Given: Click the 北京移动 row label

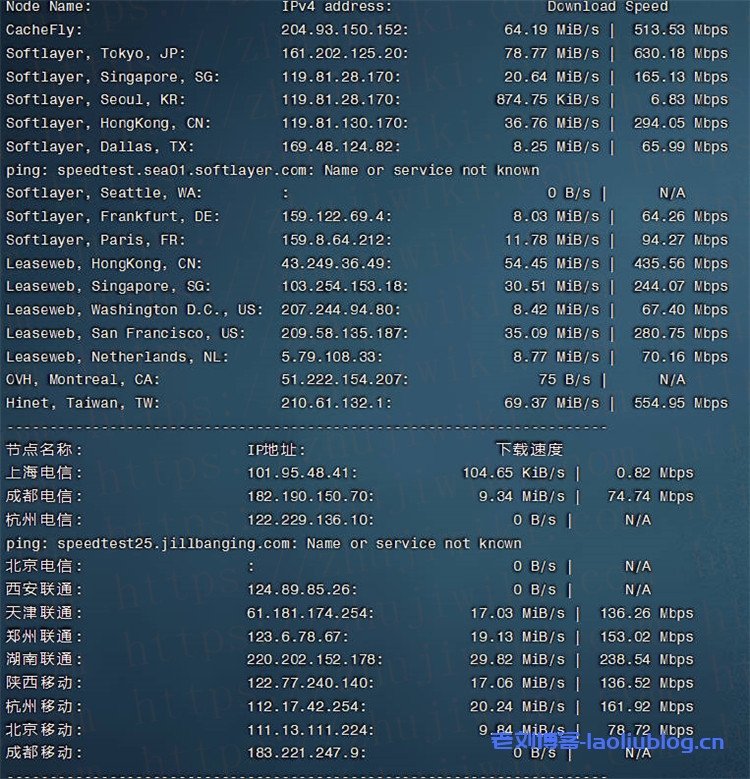Looking at the screenshot, I should pyautogui.click(x=44, y=730).
